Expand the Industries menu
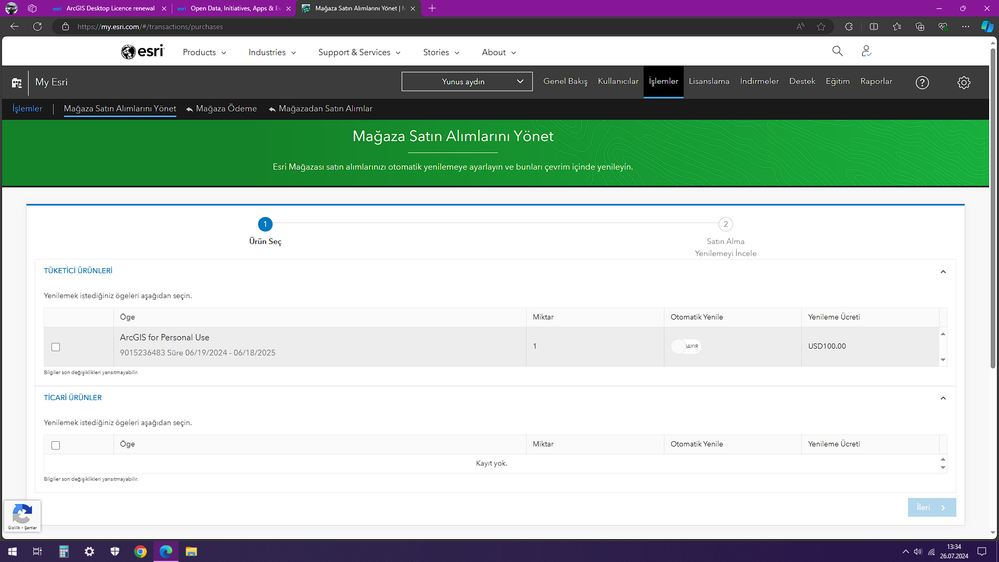The height and width of the screenshot is (562, 999). coord(272,52)
